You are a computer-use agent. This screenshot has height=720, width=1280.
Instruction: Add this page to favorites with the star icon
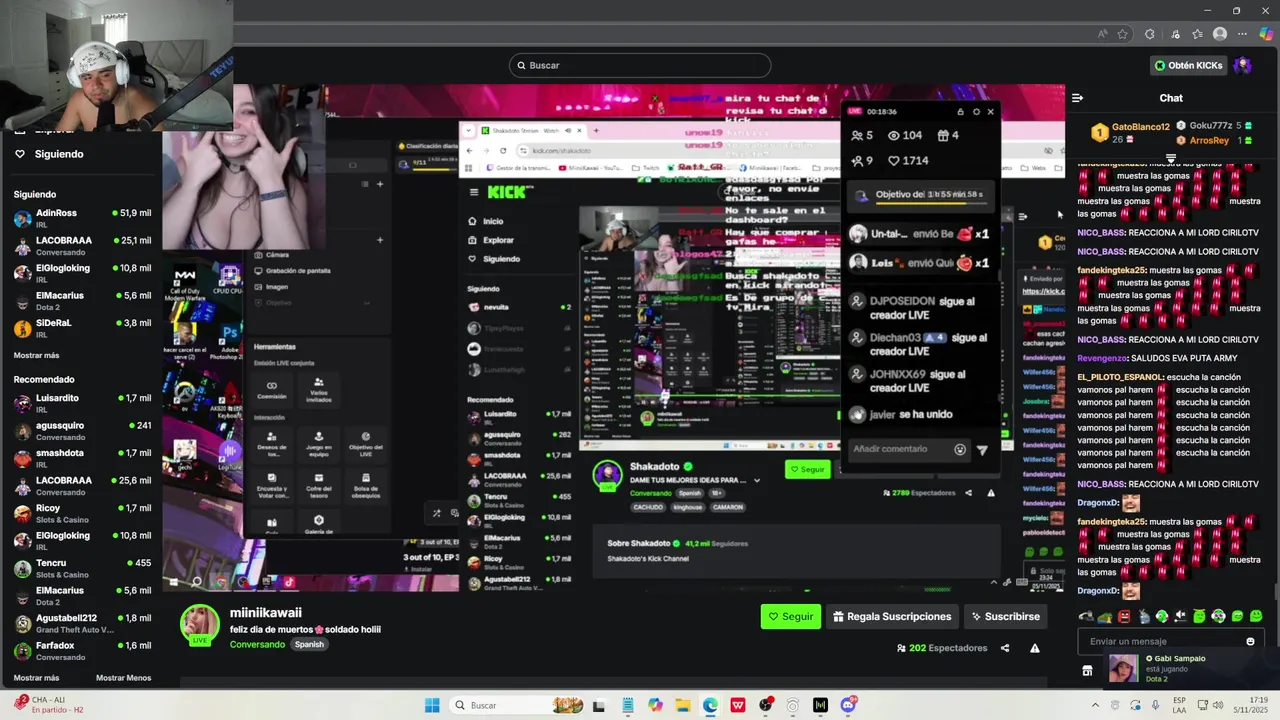(1123, 34)
